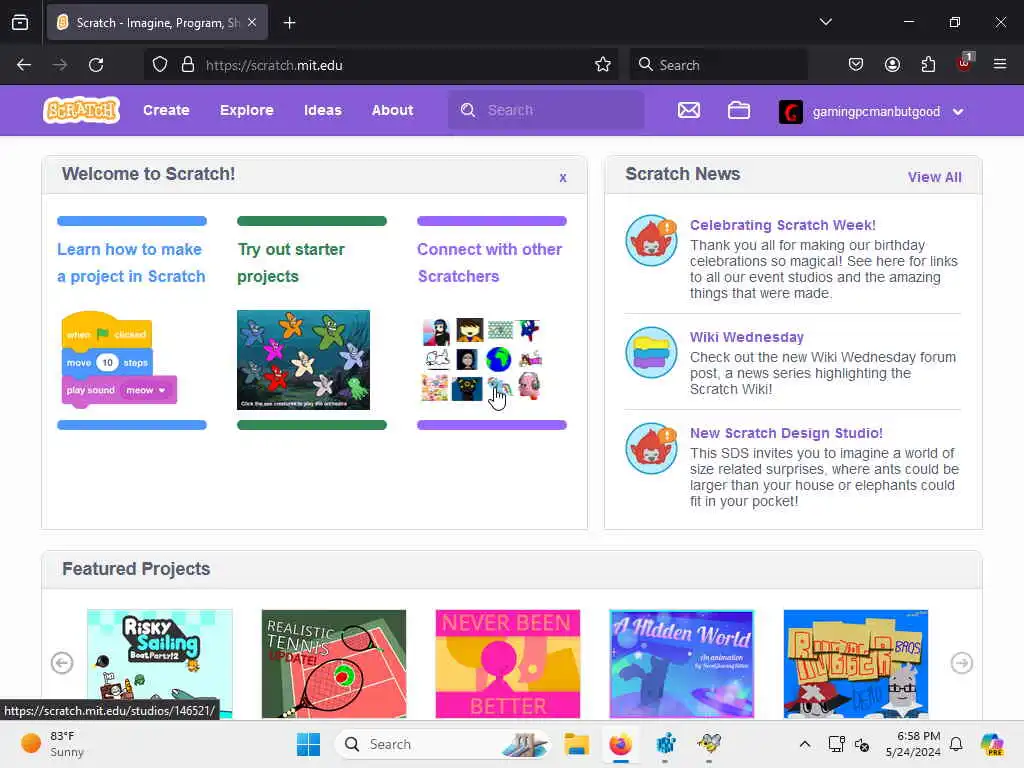
Task: Reload the page with the refresh icon
Action: tap(96, 65)
